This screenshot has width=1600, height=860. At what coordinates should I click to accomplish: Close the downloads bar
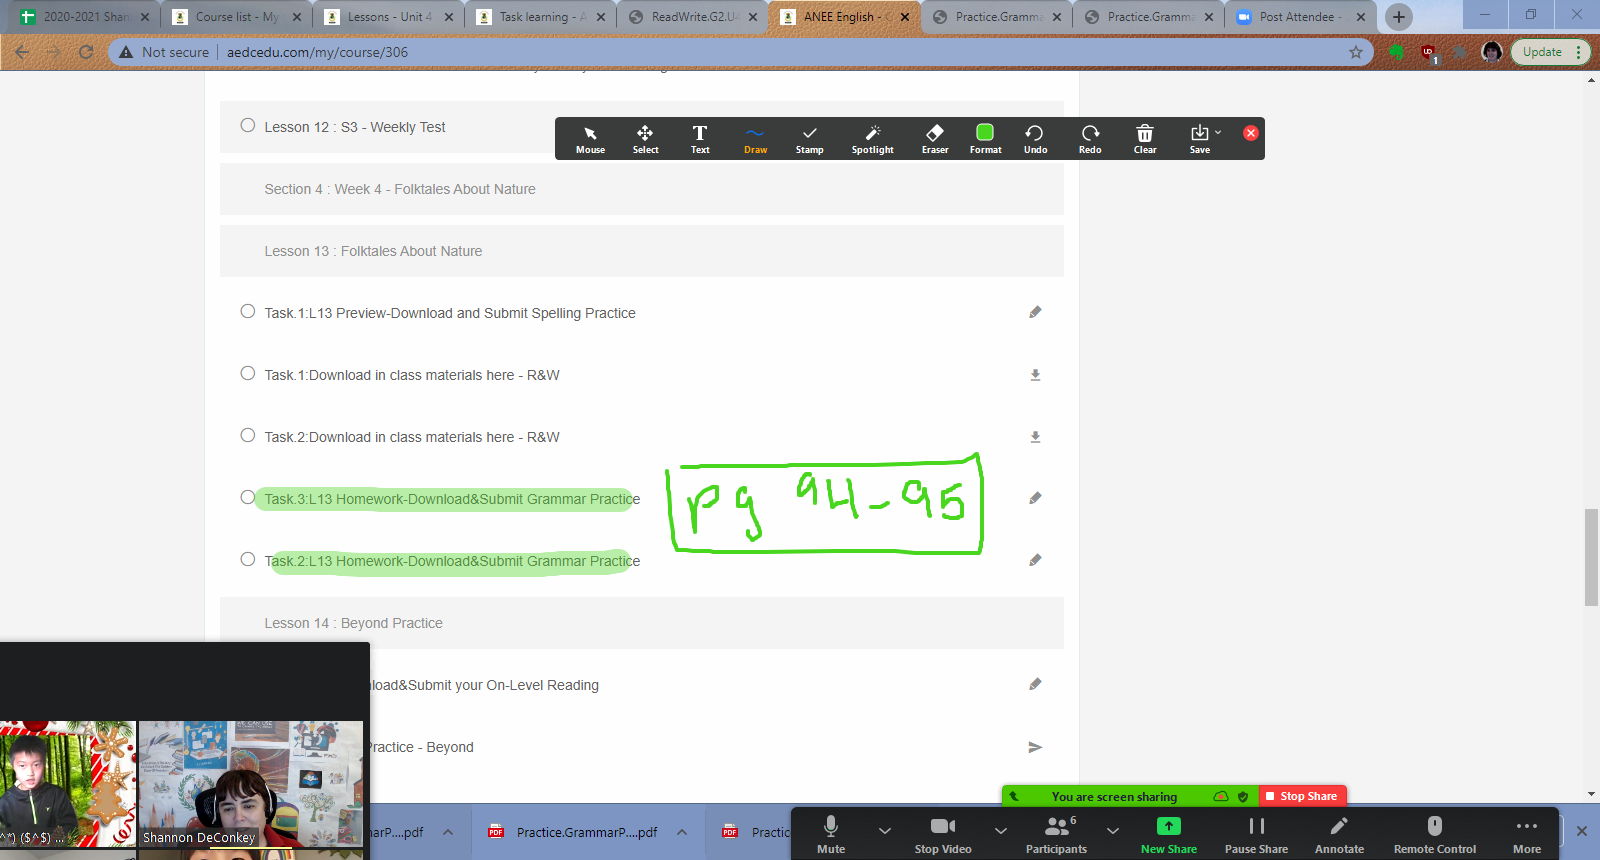point(1582,831)
